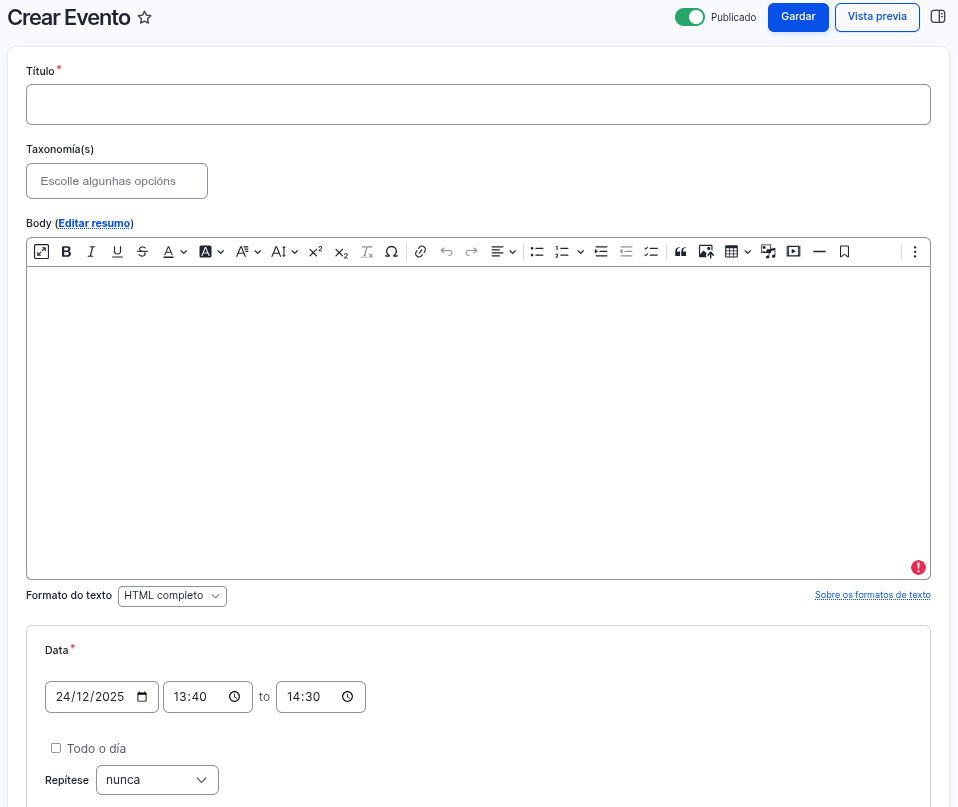Apply italic formatting in the toolbar
Image resolution: width=958 pixels, height=807 pixels.
coord(91,252)
